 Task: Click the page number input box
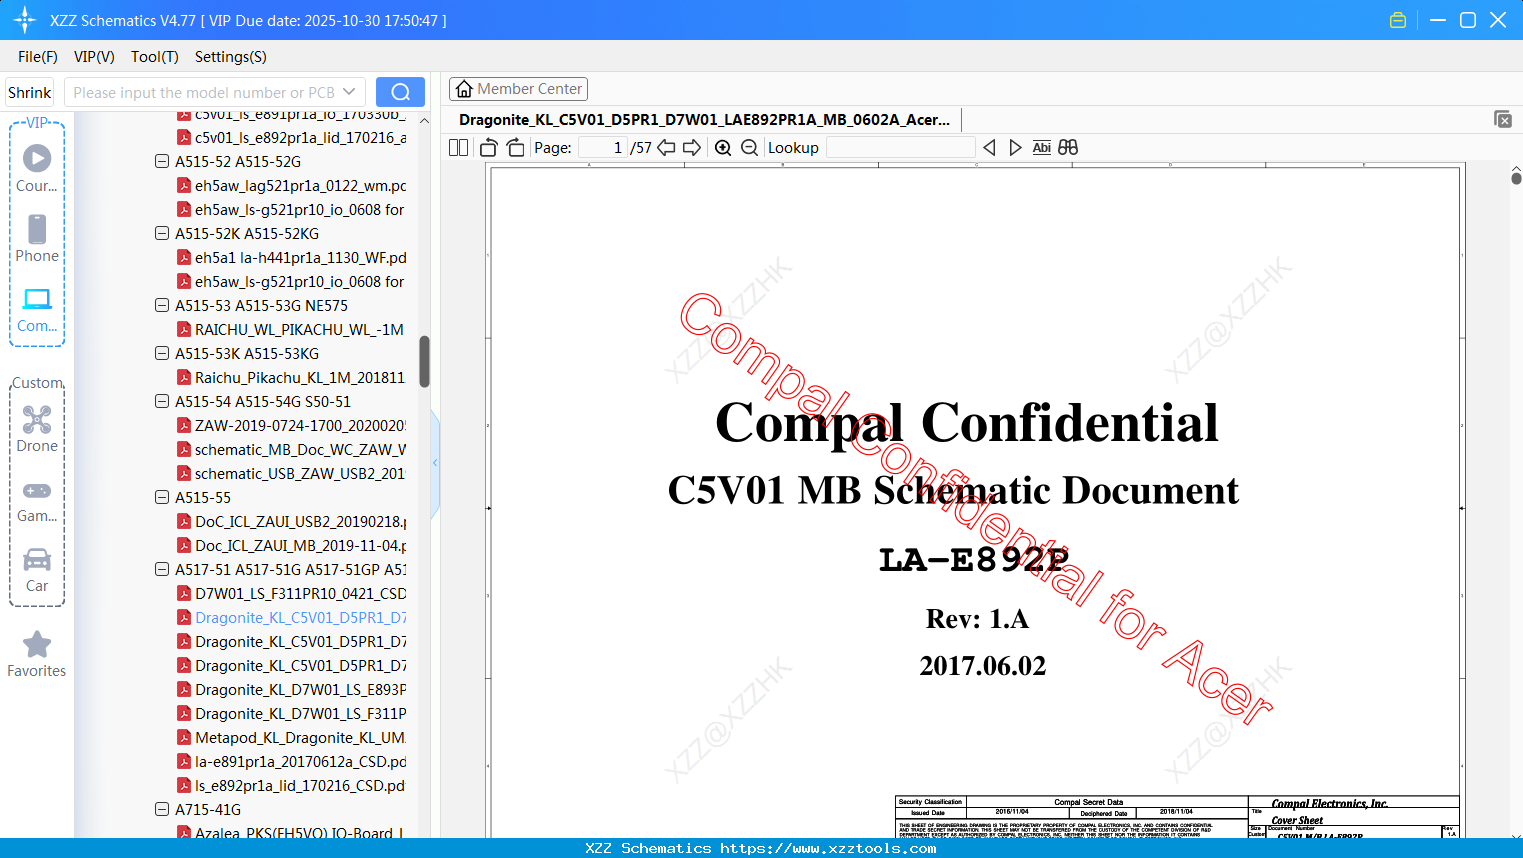click(602, 148)
